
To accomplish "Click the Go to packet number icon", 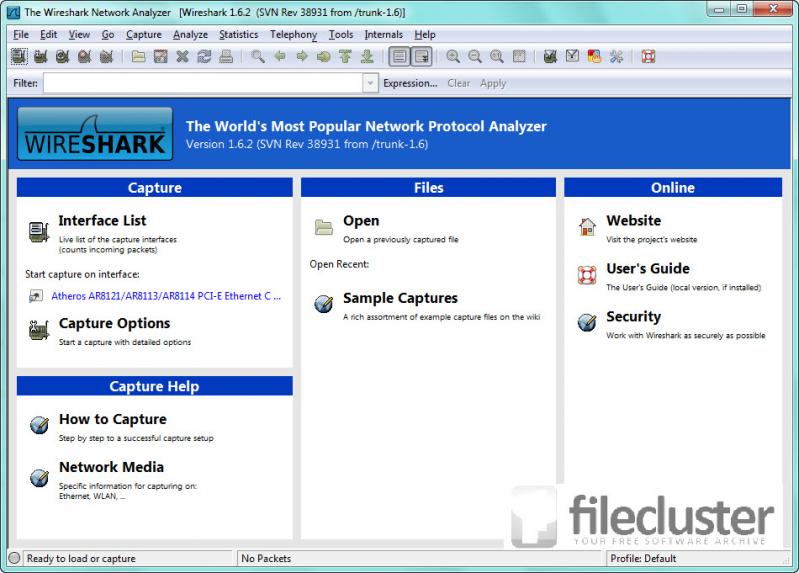I will click(x=324, y=56).
